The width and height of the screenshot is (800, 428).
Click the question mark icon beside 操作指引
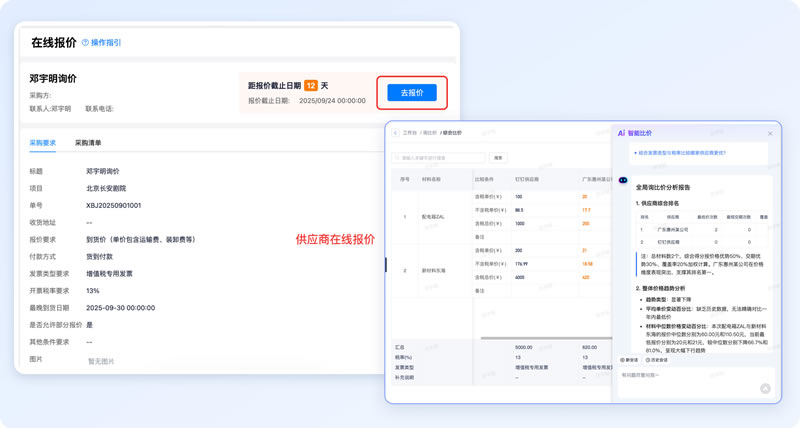[x=85, y=43]
